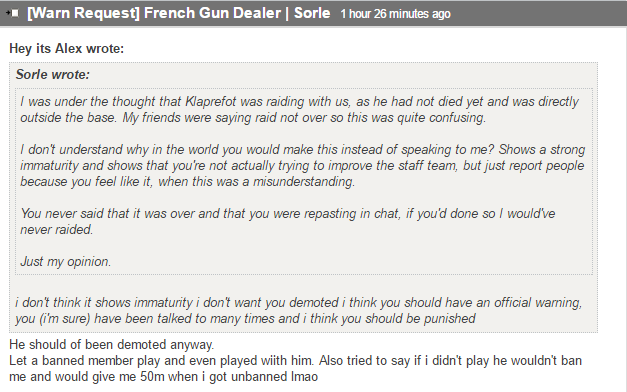Click the line mentioning 50m when unbanned

click(x=164, y=376)
